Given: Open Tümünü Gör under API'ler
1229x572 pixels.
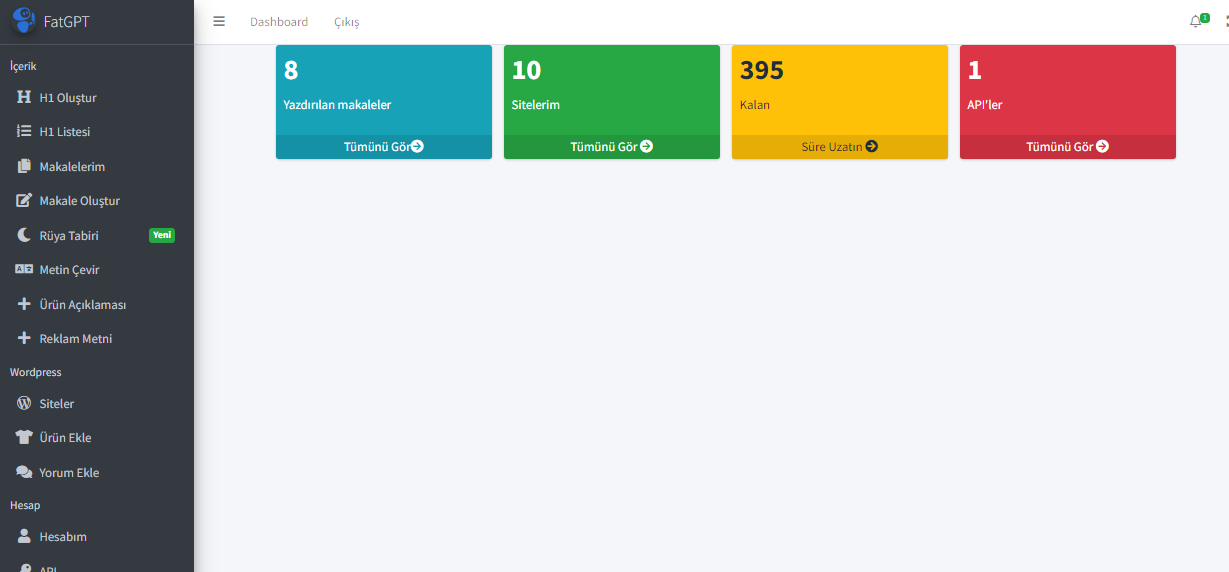Looking at the screenshot, I should [1068, 146].
